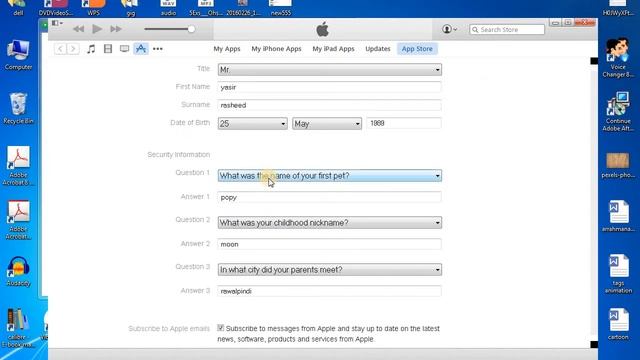Launch Audacity from the desktop
Image resolution: width=640 pixels, height=360 pixels.
(18, 271)
